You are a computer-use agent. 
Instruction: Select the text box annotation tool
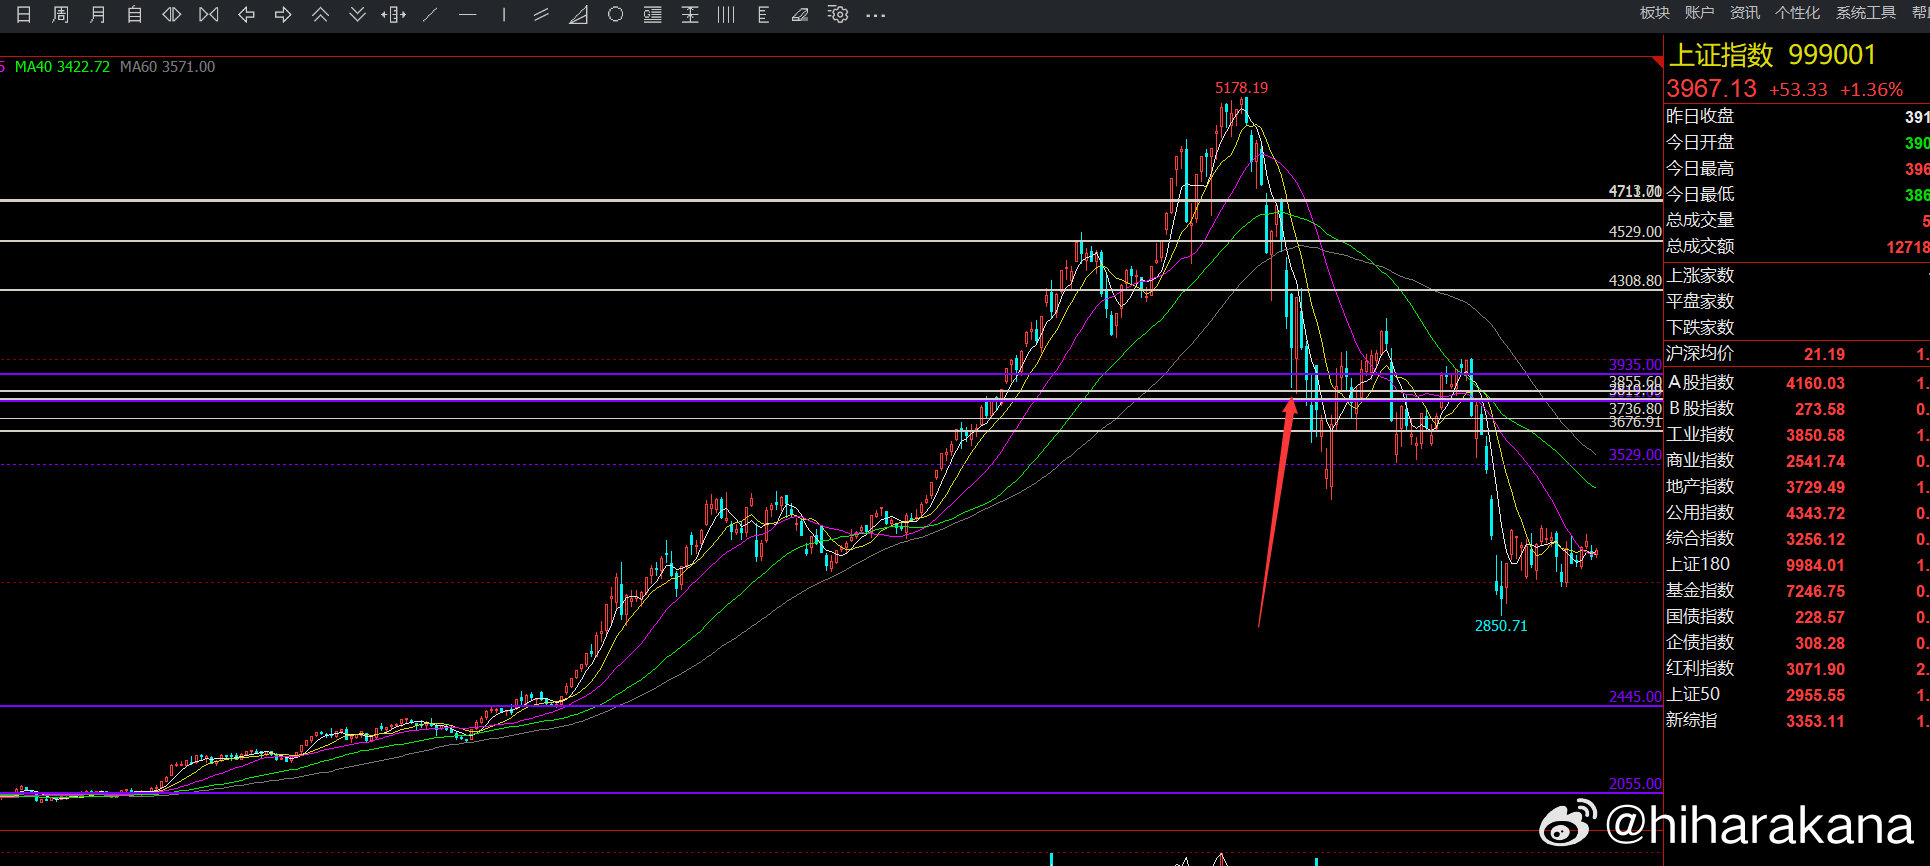(652, 15)
